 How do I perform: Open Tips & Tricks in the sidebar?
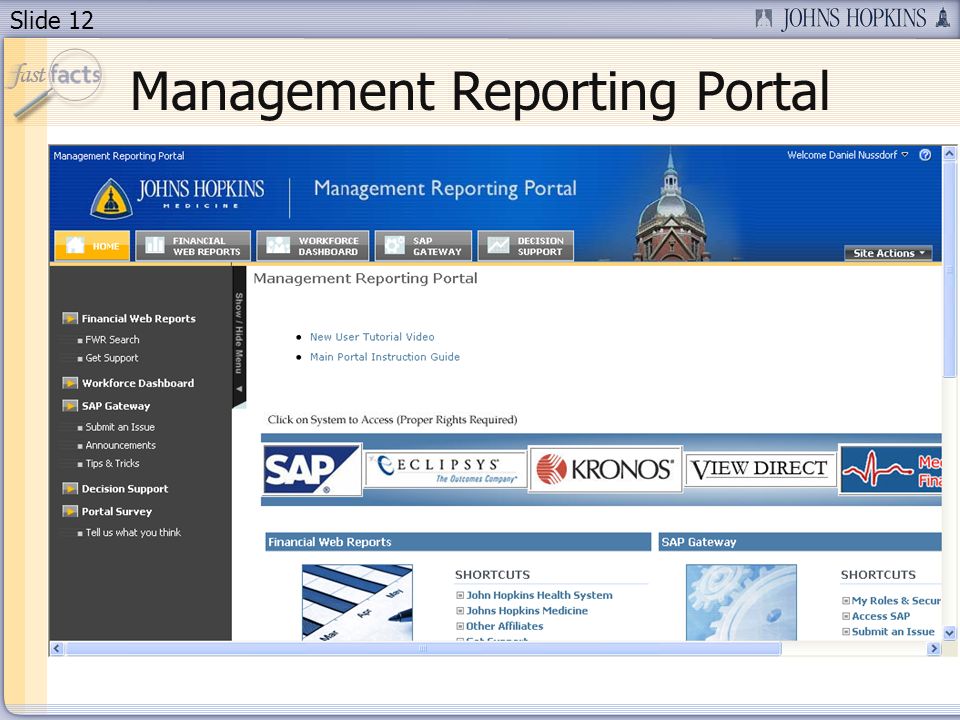(x=112, y=463)
